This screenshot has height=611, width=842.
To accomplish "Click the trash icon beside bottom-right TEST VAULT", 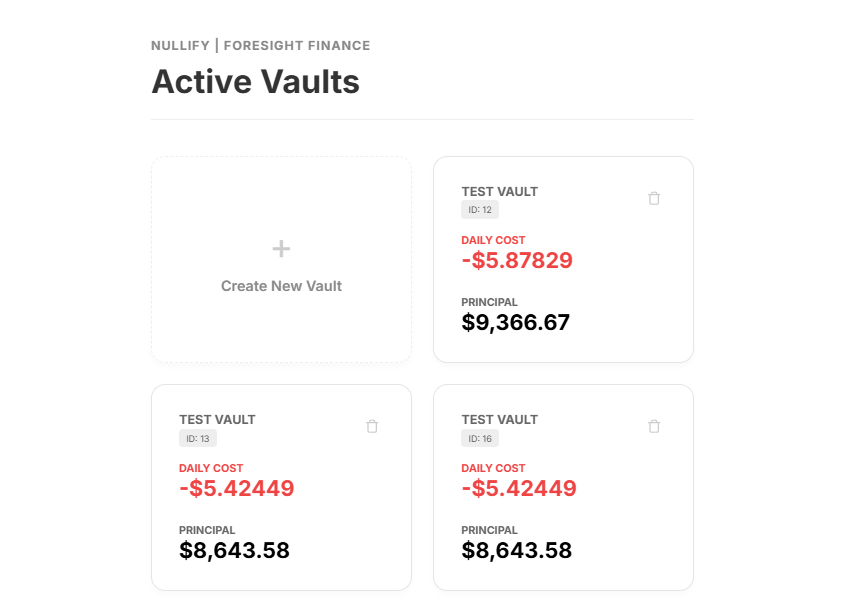I will [x=654, y=426].
